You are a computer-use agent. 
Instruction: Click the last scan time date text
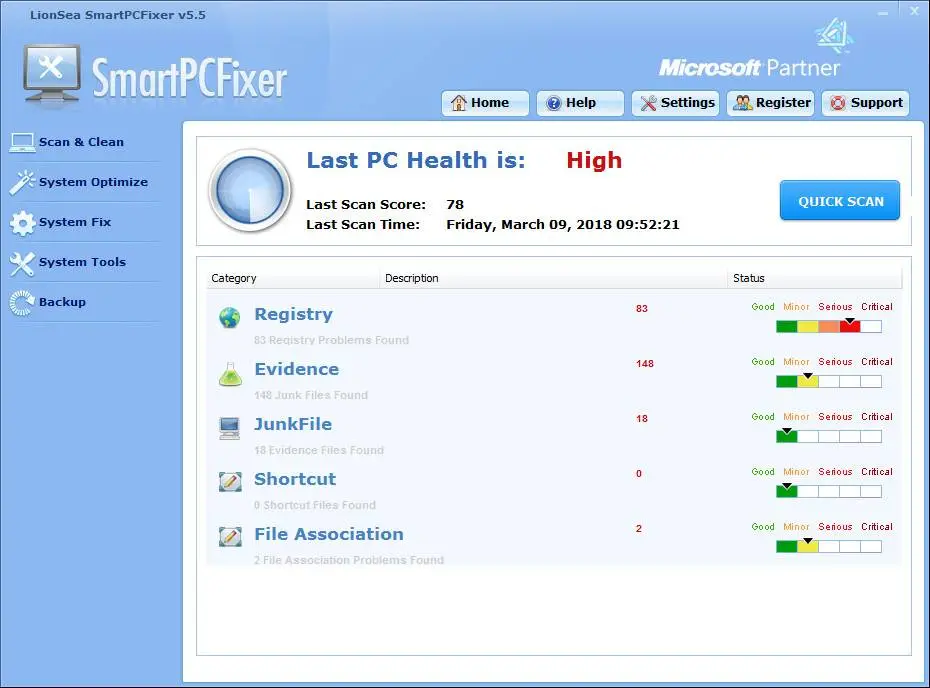[563, 225]
